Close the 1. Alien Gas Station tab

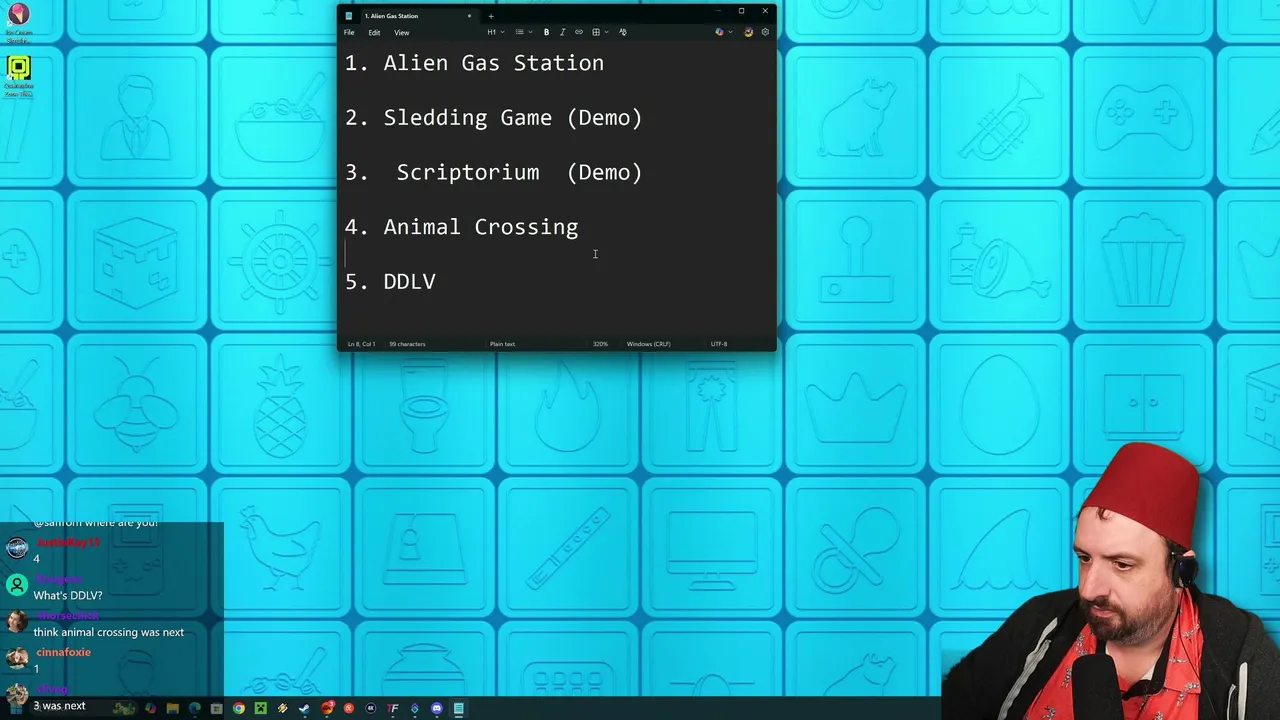point(469,16)
